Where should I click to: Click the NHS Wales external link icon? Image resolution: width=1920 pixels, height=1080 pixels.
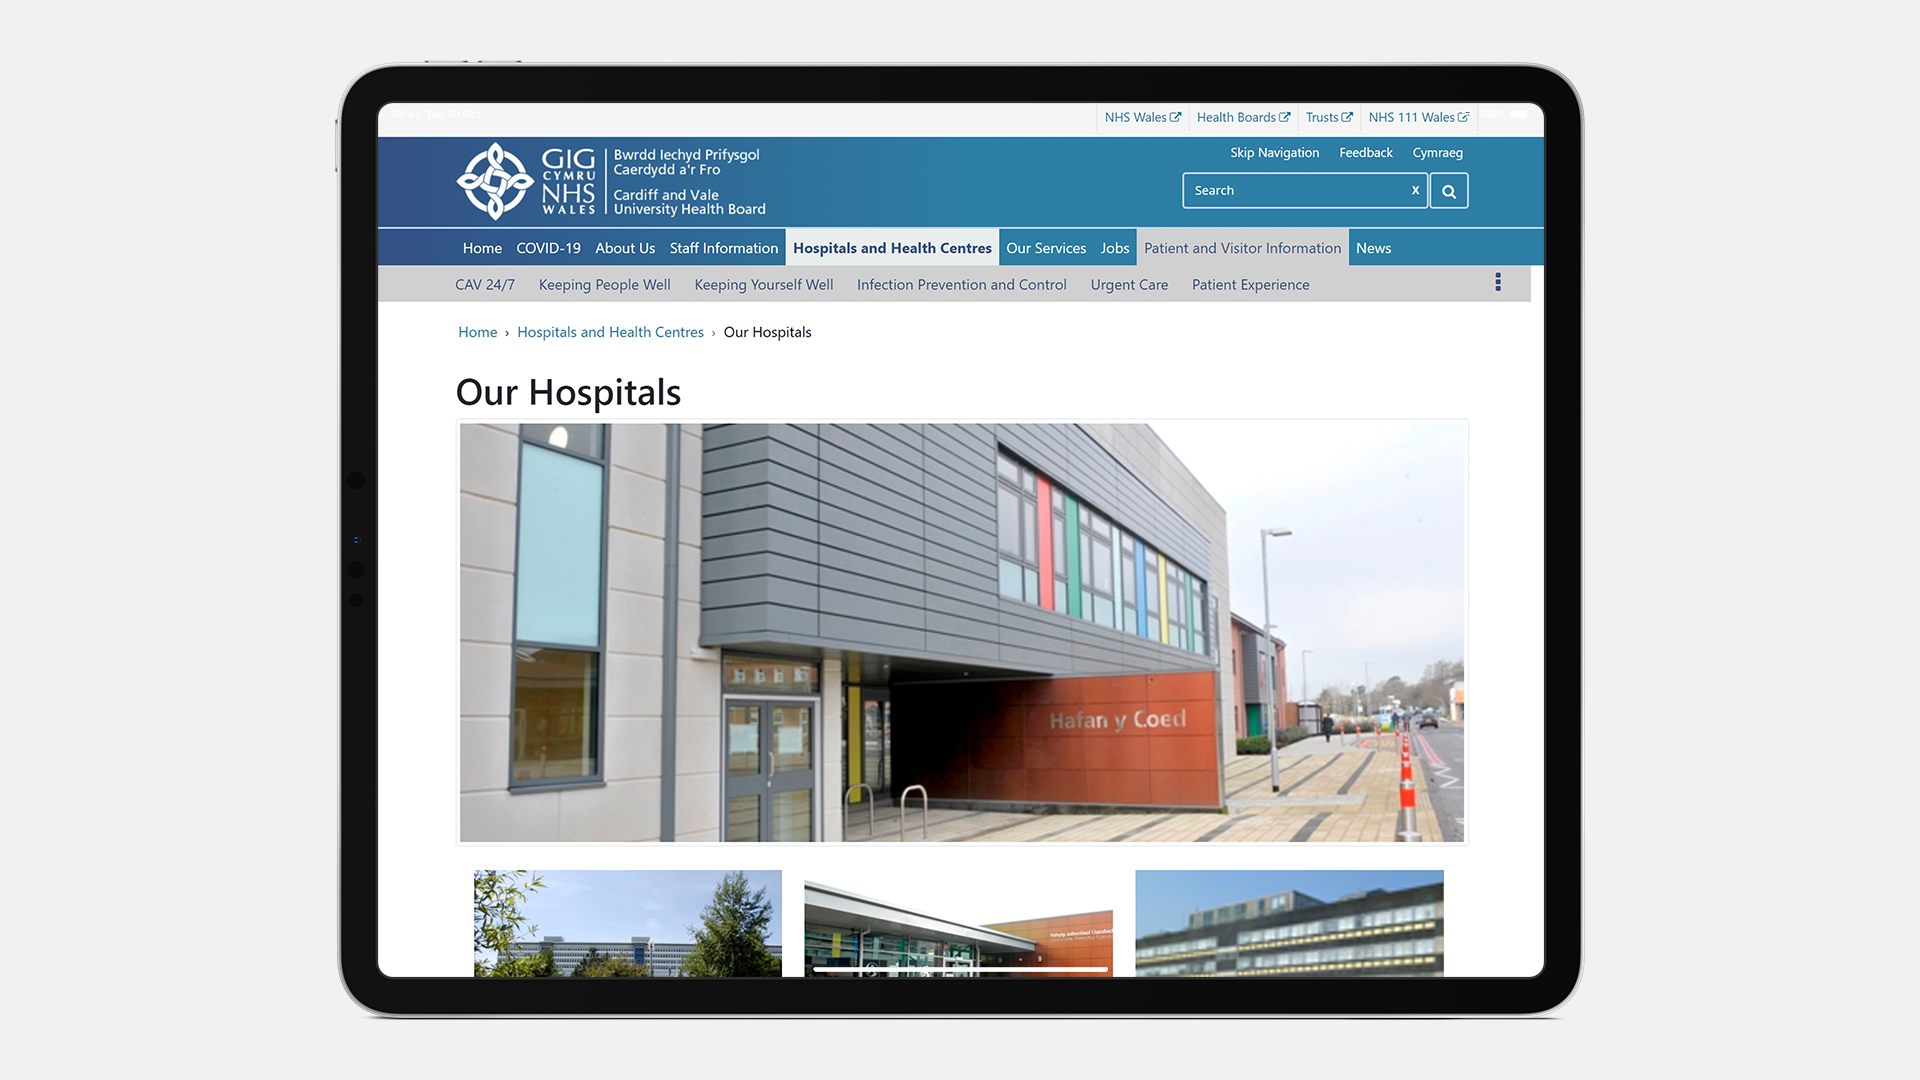pos(1171,117)
